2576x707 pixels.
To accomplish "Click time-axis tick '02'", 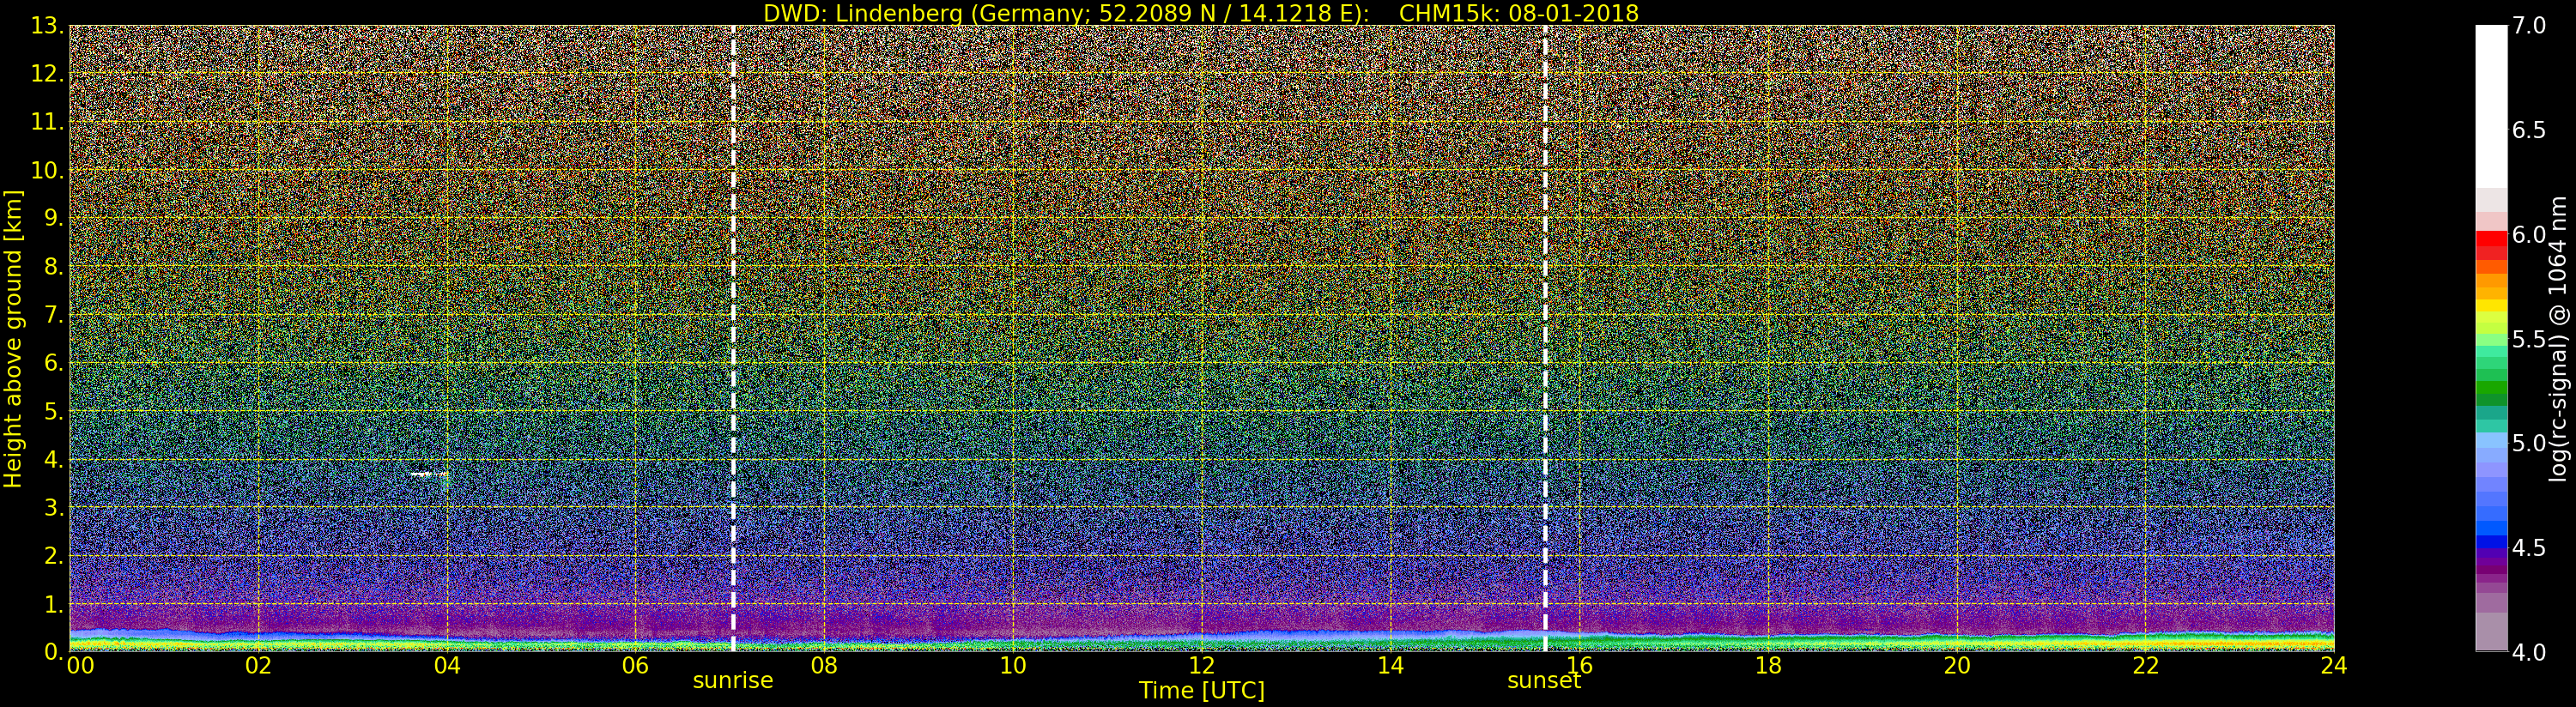I will click(258, 665).
